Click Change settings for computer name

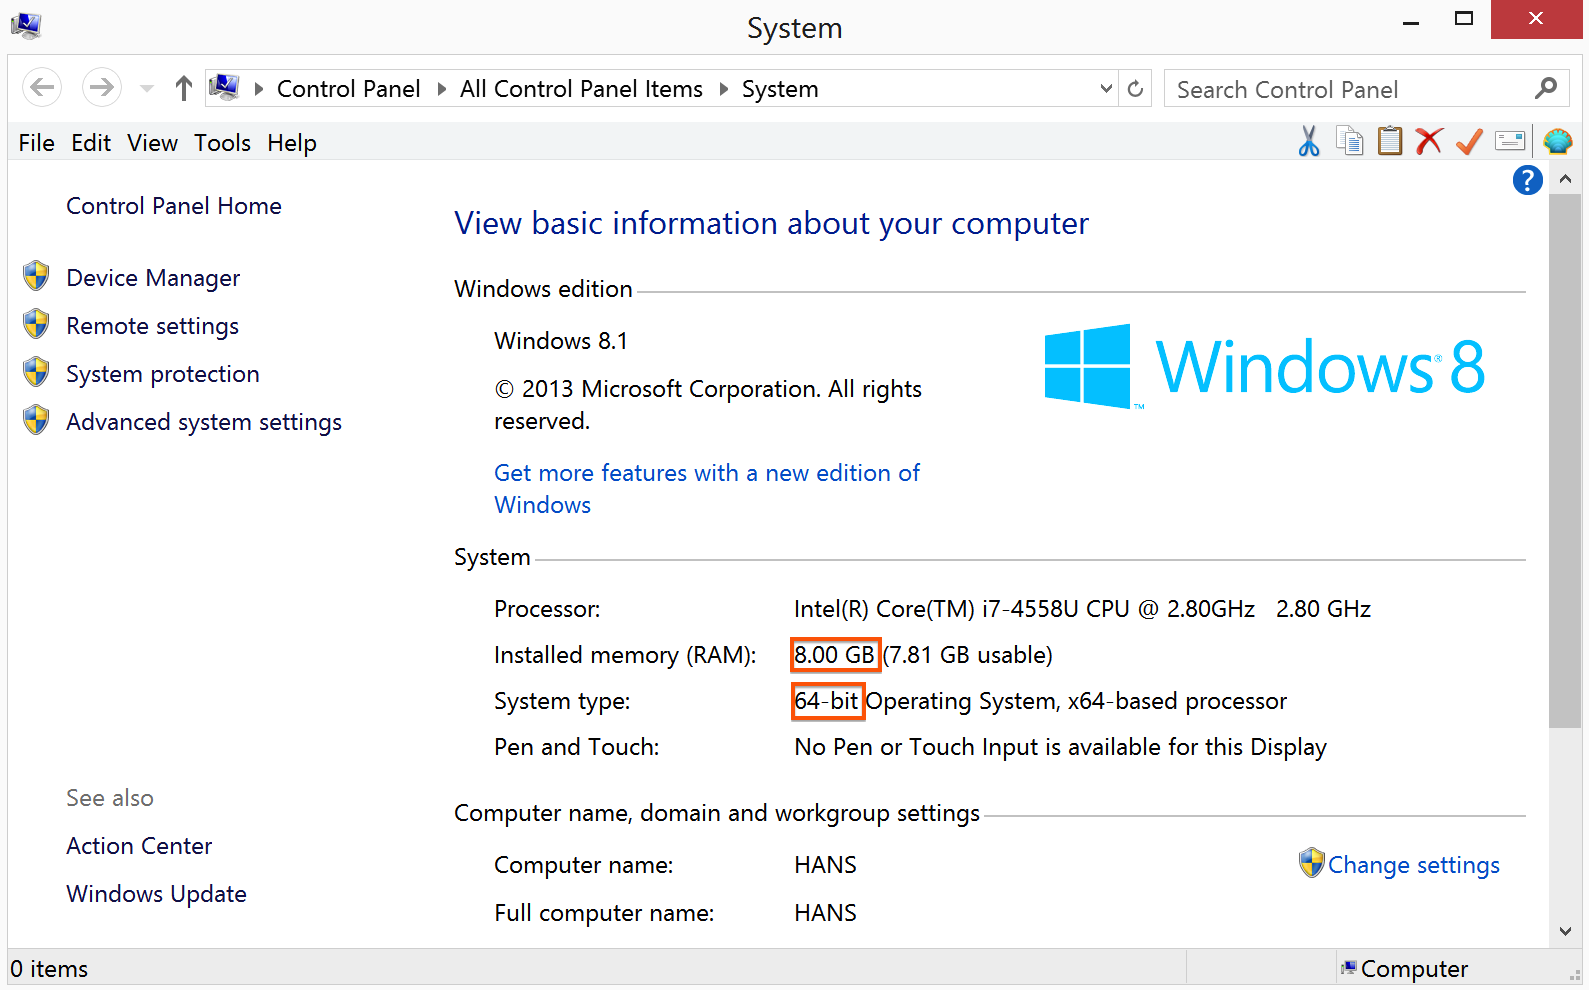tap(1412, 865)
